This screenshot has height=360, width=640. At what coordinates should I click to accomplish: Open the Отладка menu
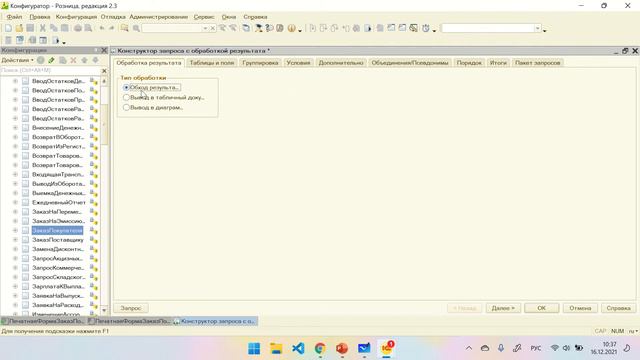[113, 17]
